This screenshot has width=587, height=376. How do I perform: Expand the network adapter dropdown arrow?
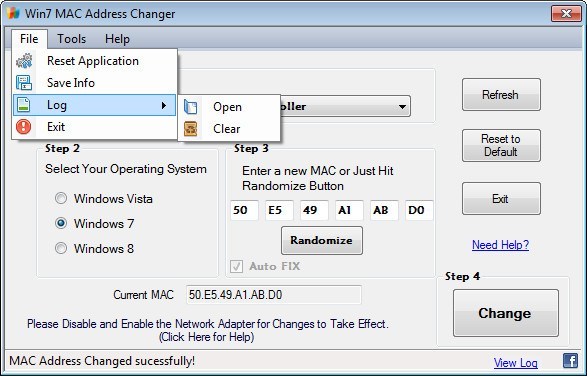[402, 107]
